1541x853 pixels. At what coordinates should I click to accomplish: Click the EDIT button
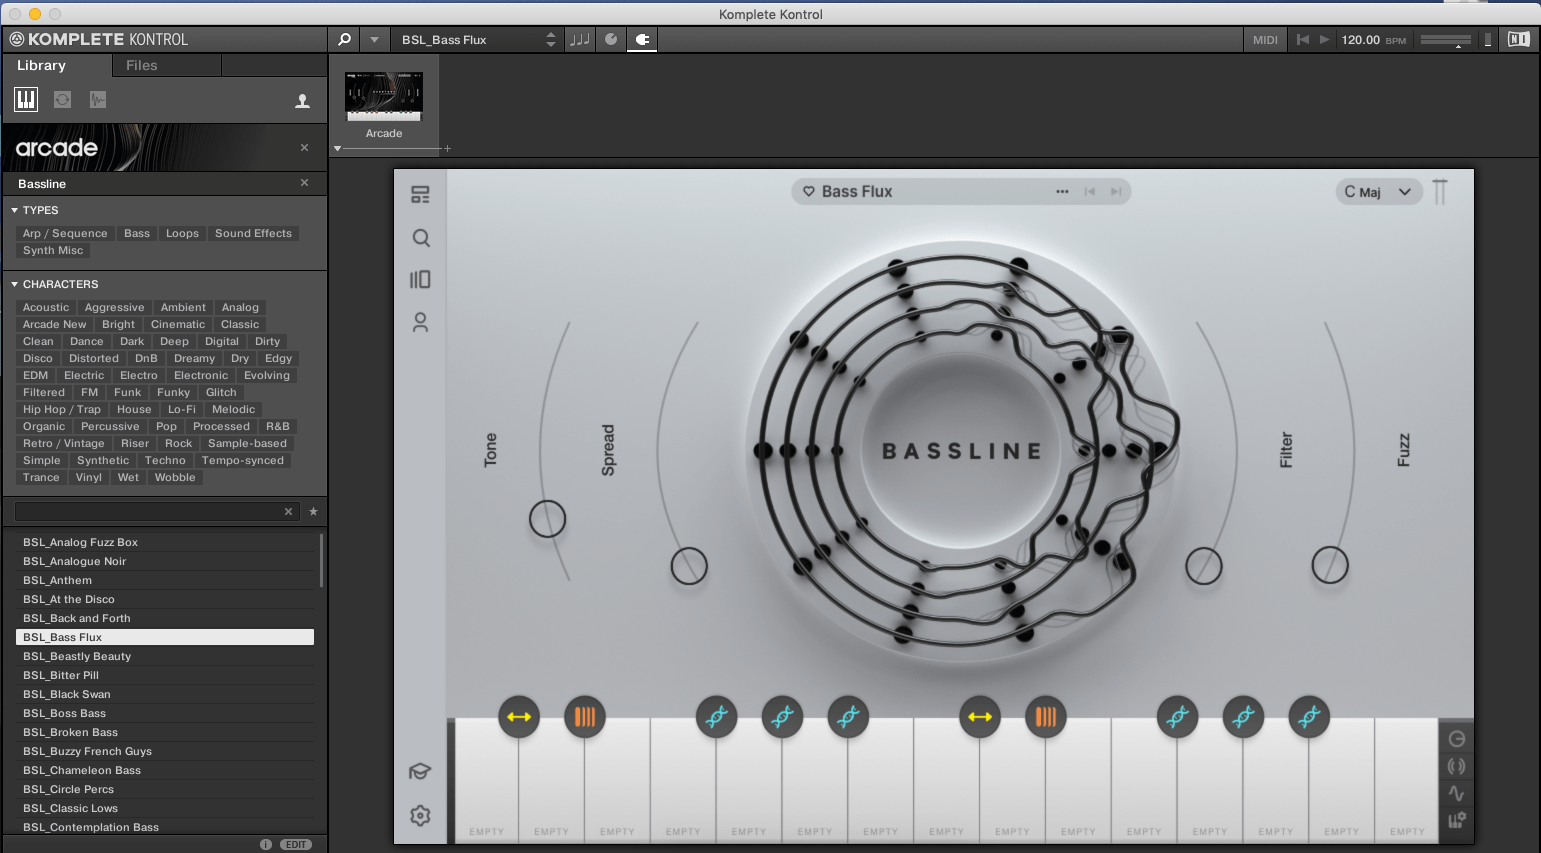click(x=296, y=844)
